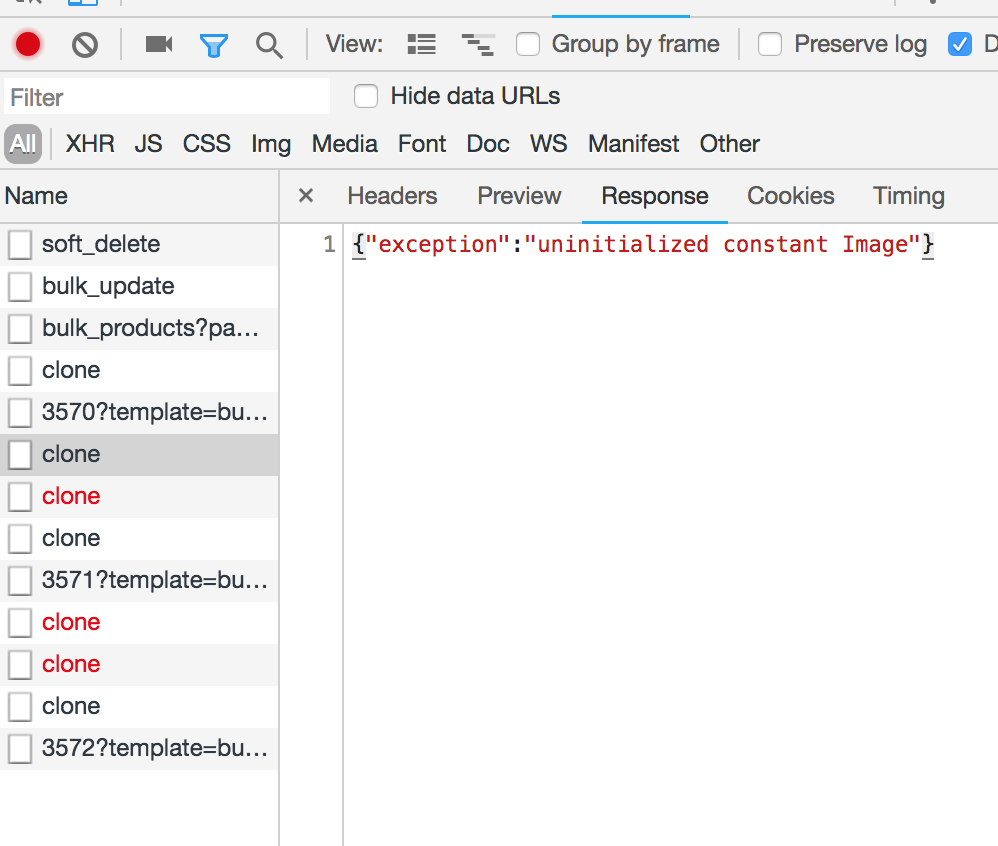The image size is (998, 846).
Task: Switch to large request rows view
Action: tap(421, 45)
